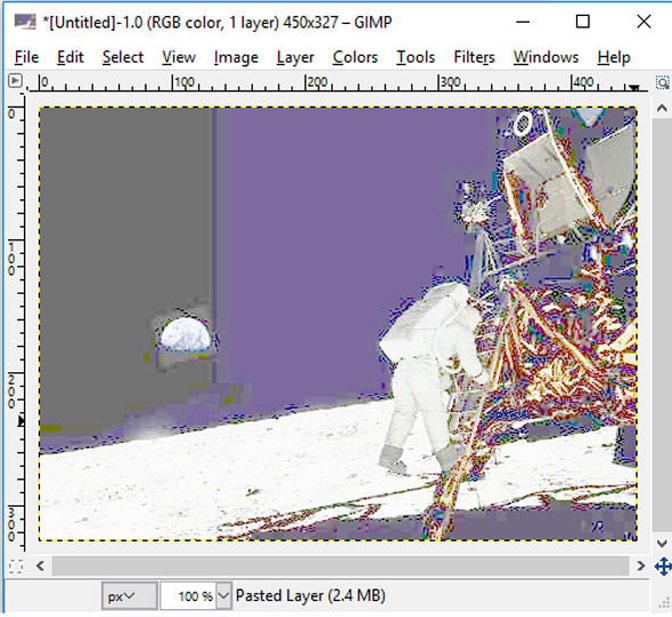Click the GIMP window title icon
The width and height of the screenshot is (672, 617).
pos(25,21)
